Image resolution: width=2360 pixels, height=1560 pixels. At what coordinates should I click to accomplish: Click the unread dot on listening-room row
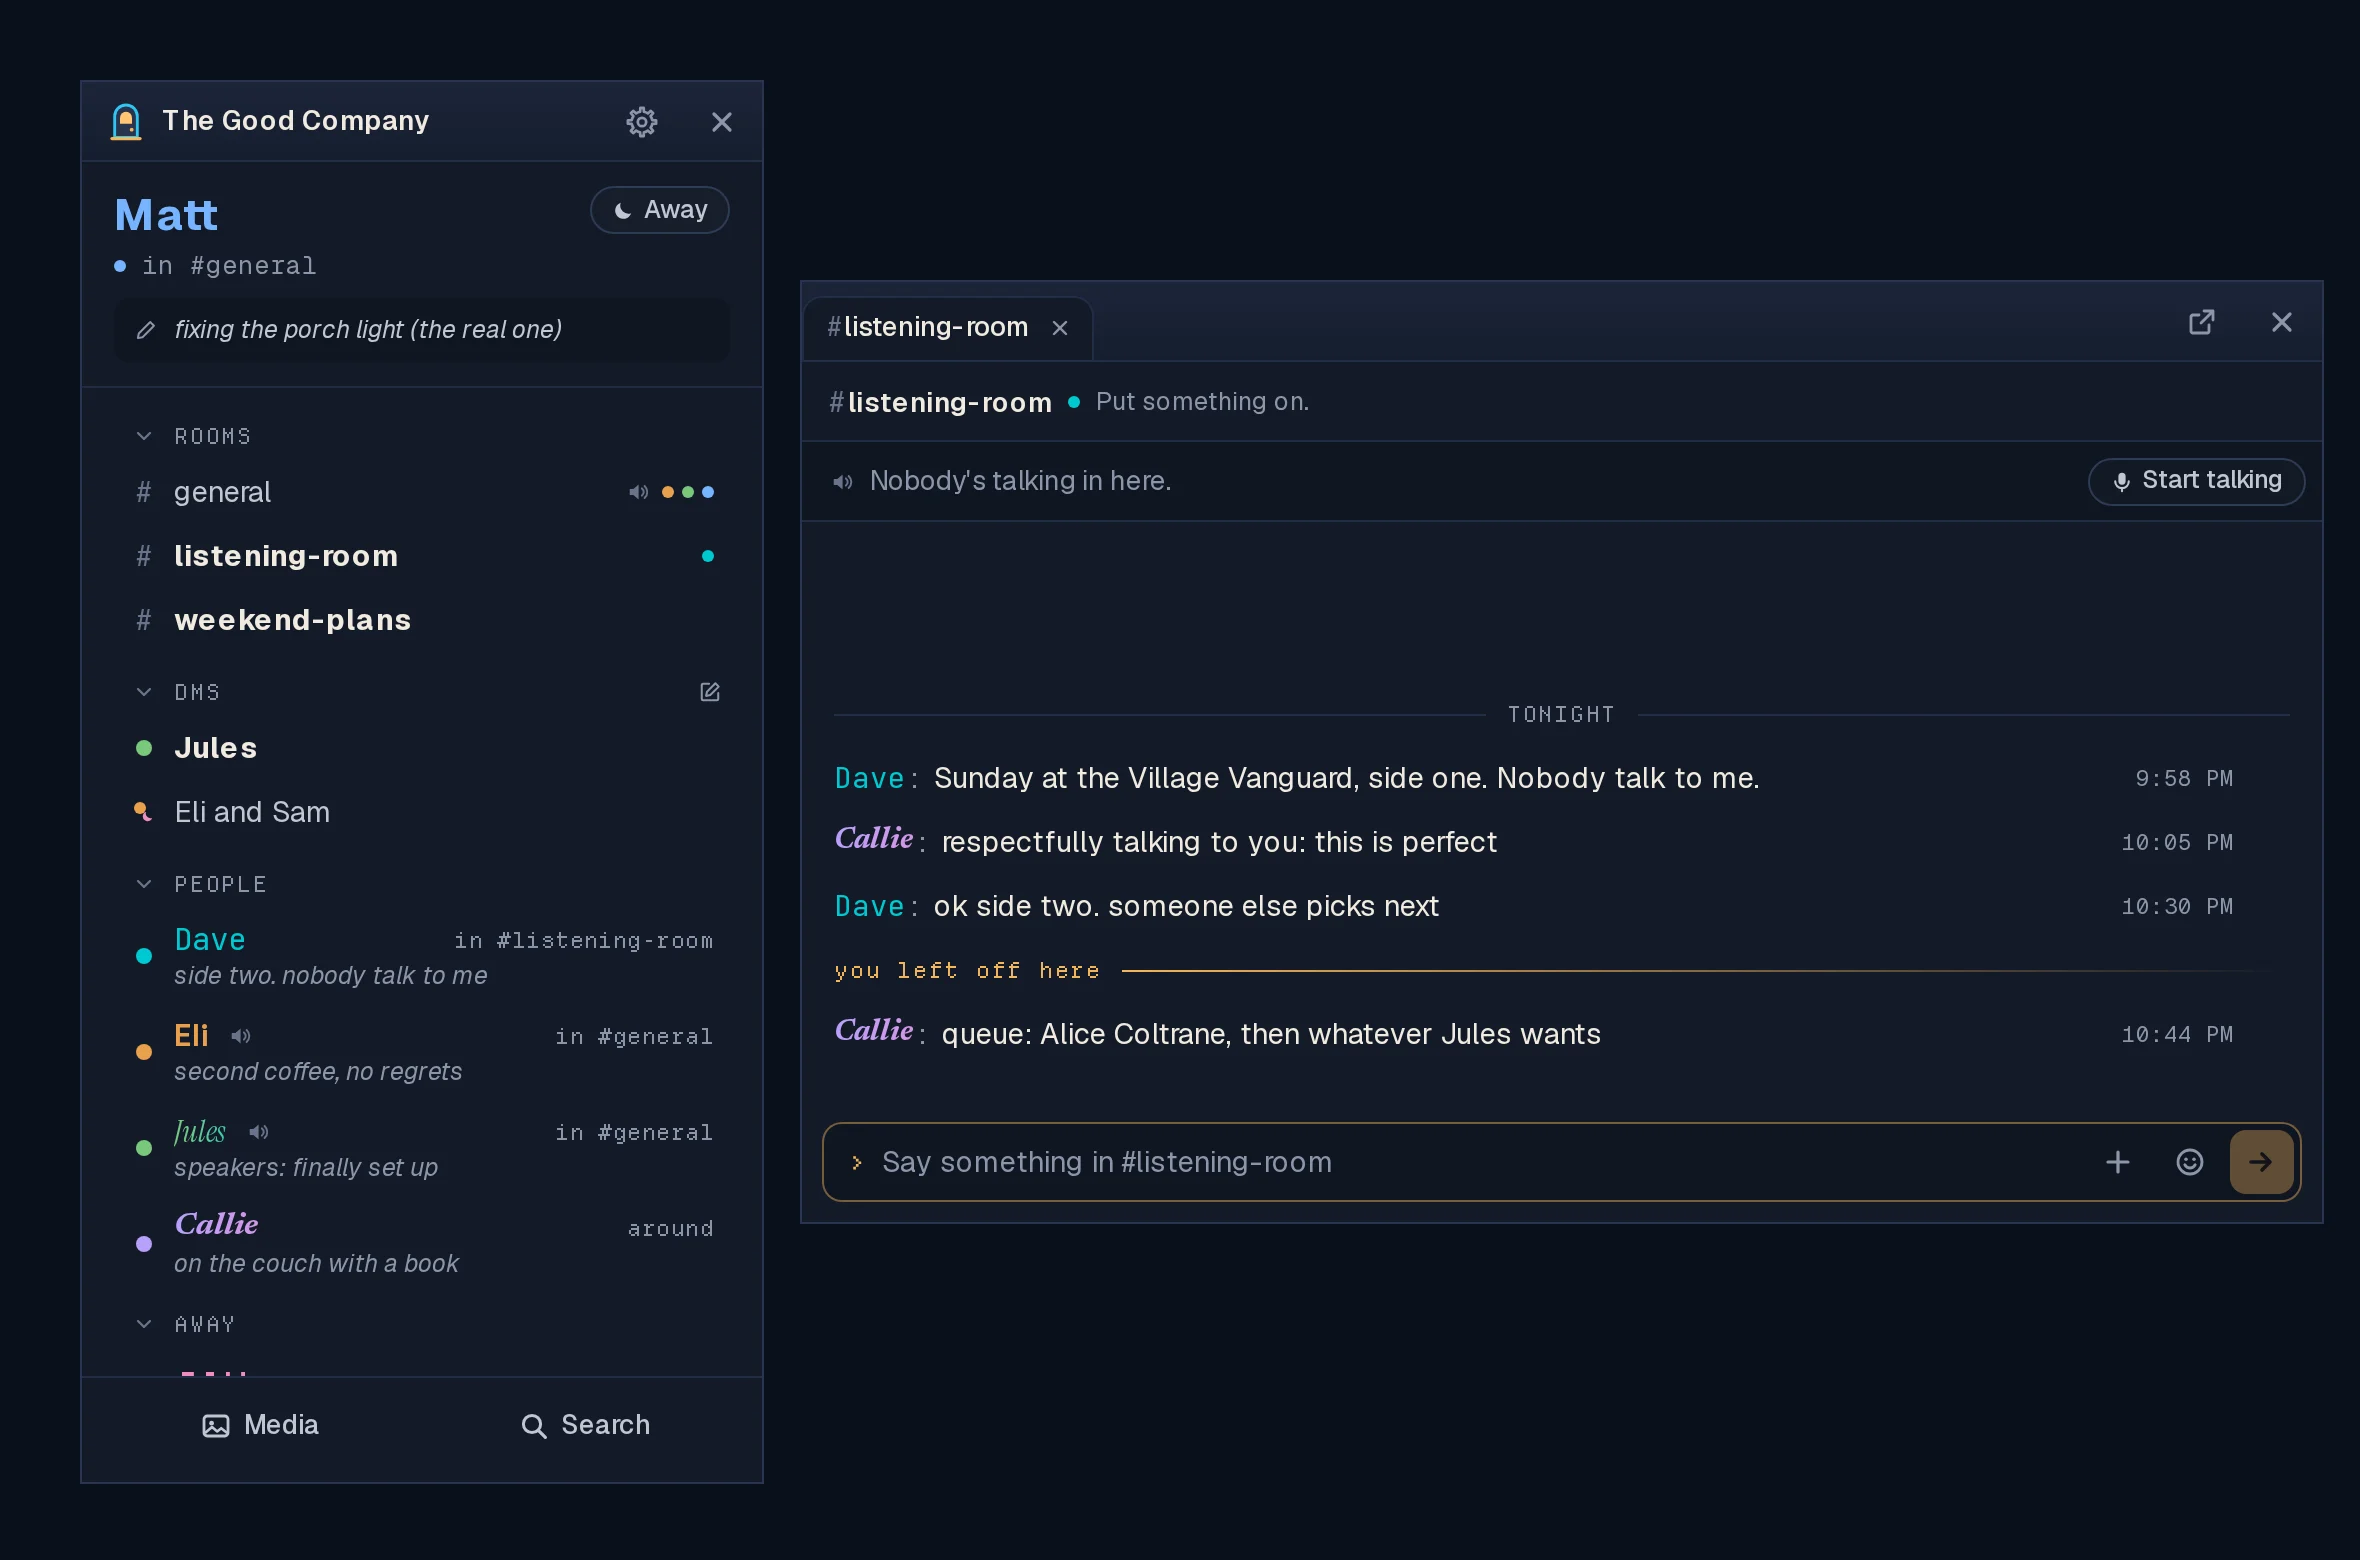click(x=708, y=556)
